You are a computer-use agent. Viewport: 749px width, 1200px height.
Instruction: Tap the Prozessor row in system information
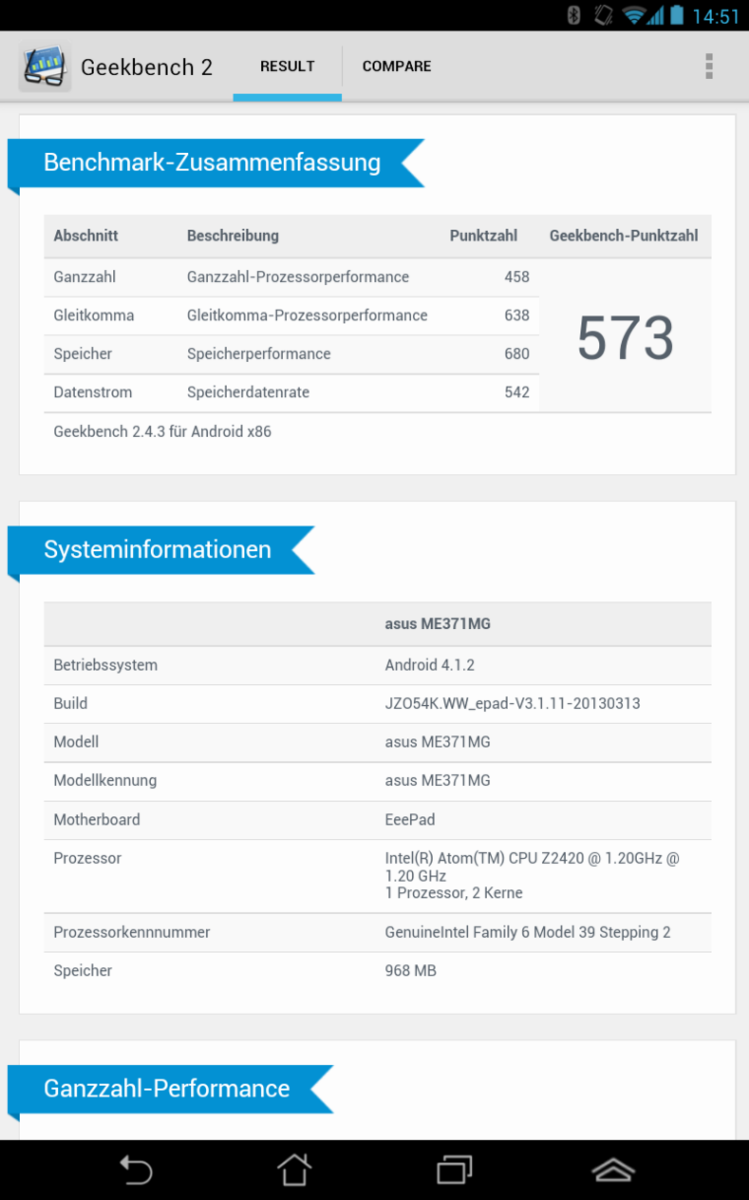pyautogui.click(x=377, y=875)
